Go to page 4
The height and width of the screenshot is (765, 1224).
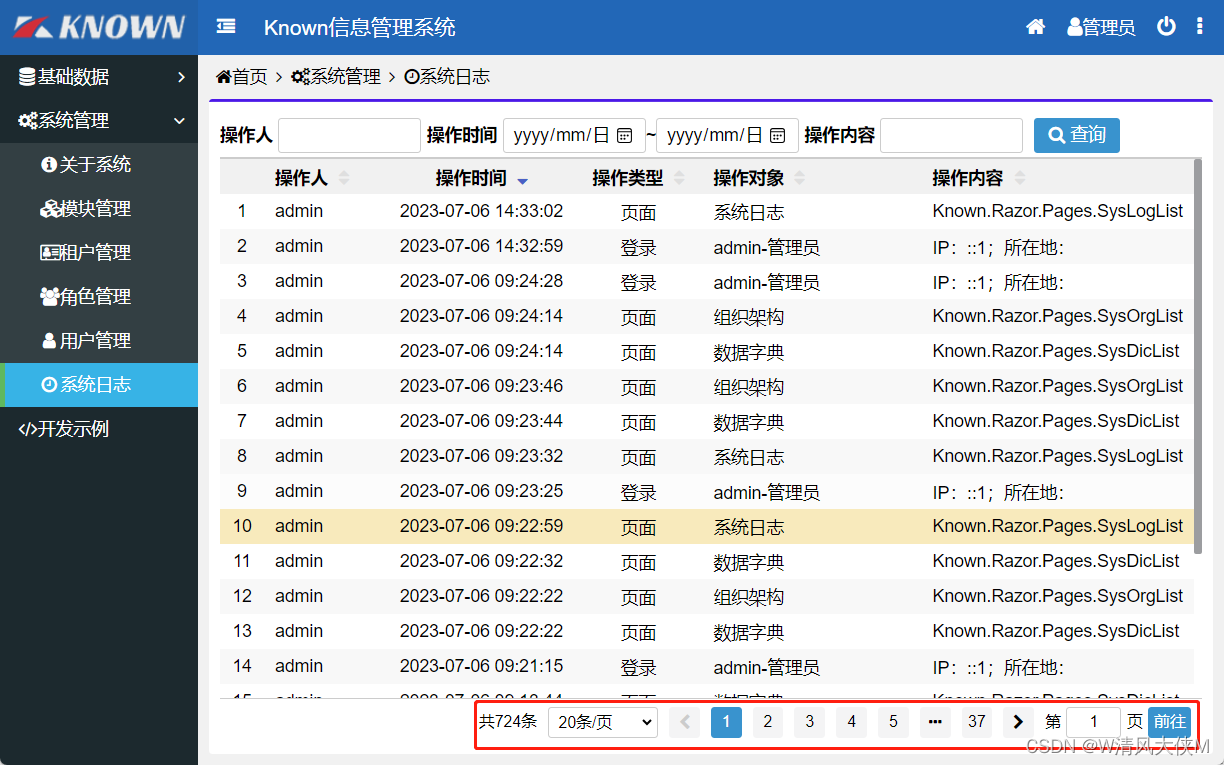(851, 722)
